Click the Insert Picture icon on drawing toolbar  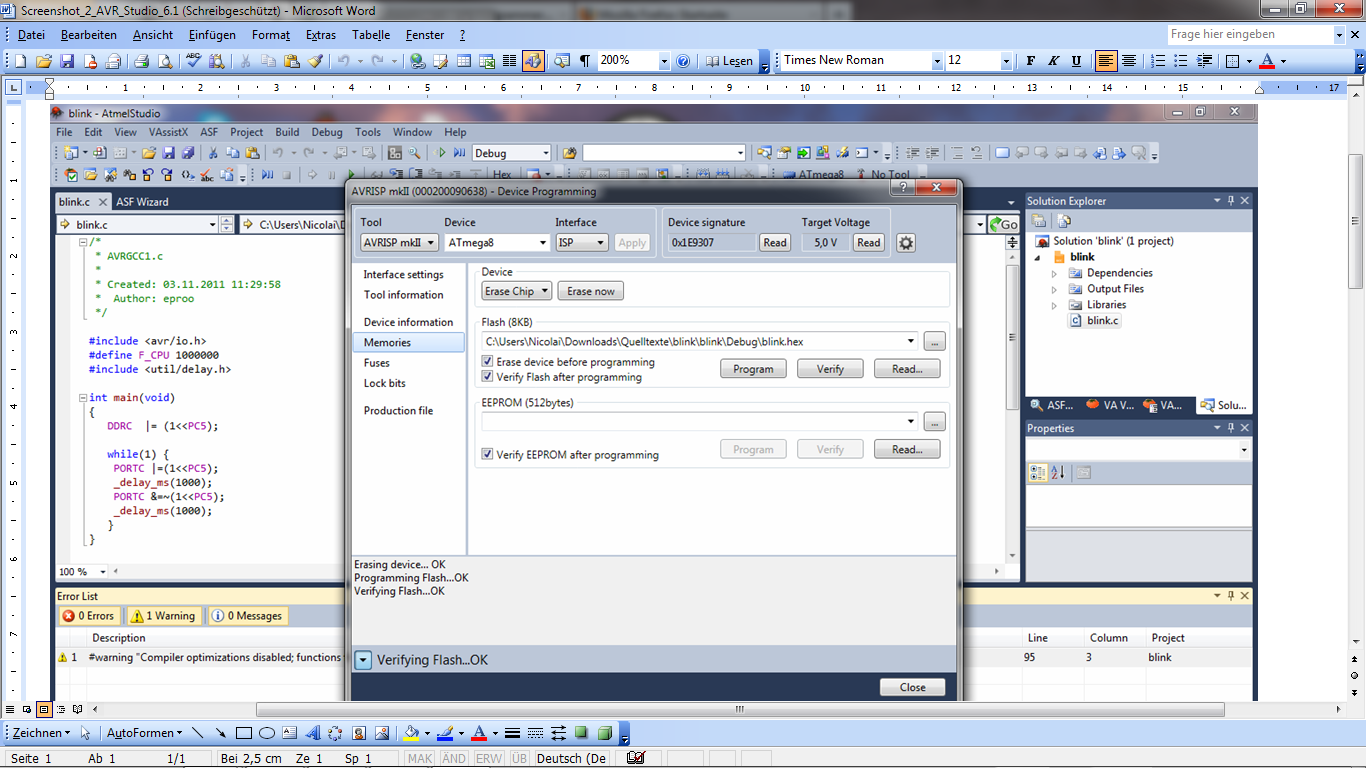point(381,733)
